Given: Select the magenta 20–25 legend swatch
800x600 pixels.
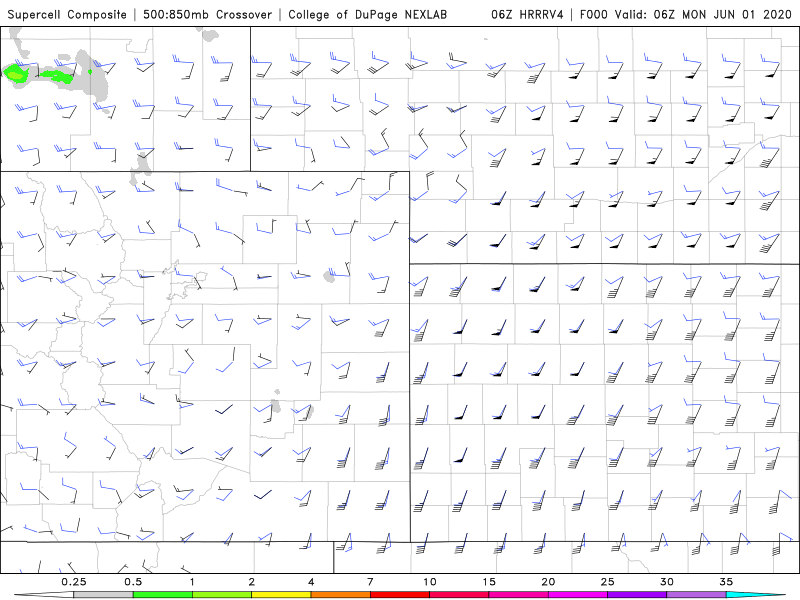Looking at the screenshot, I should [x=578, y=595].
